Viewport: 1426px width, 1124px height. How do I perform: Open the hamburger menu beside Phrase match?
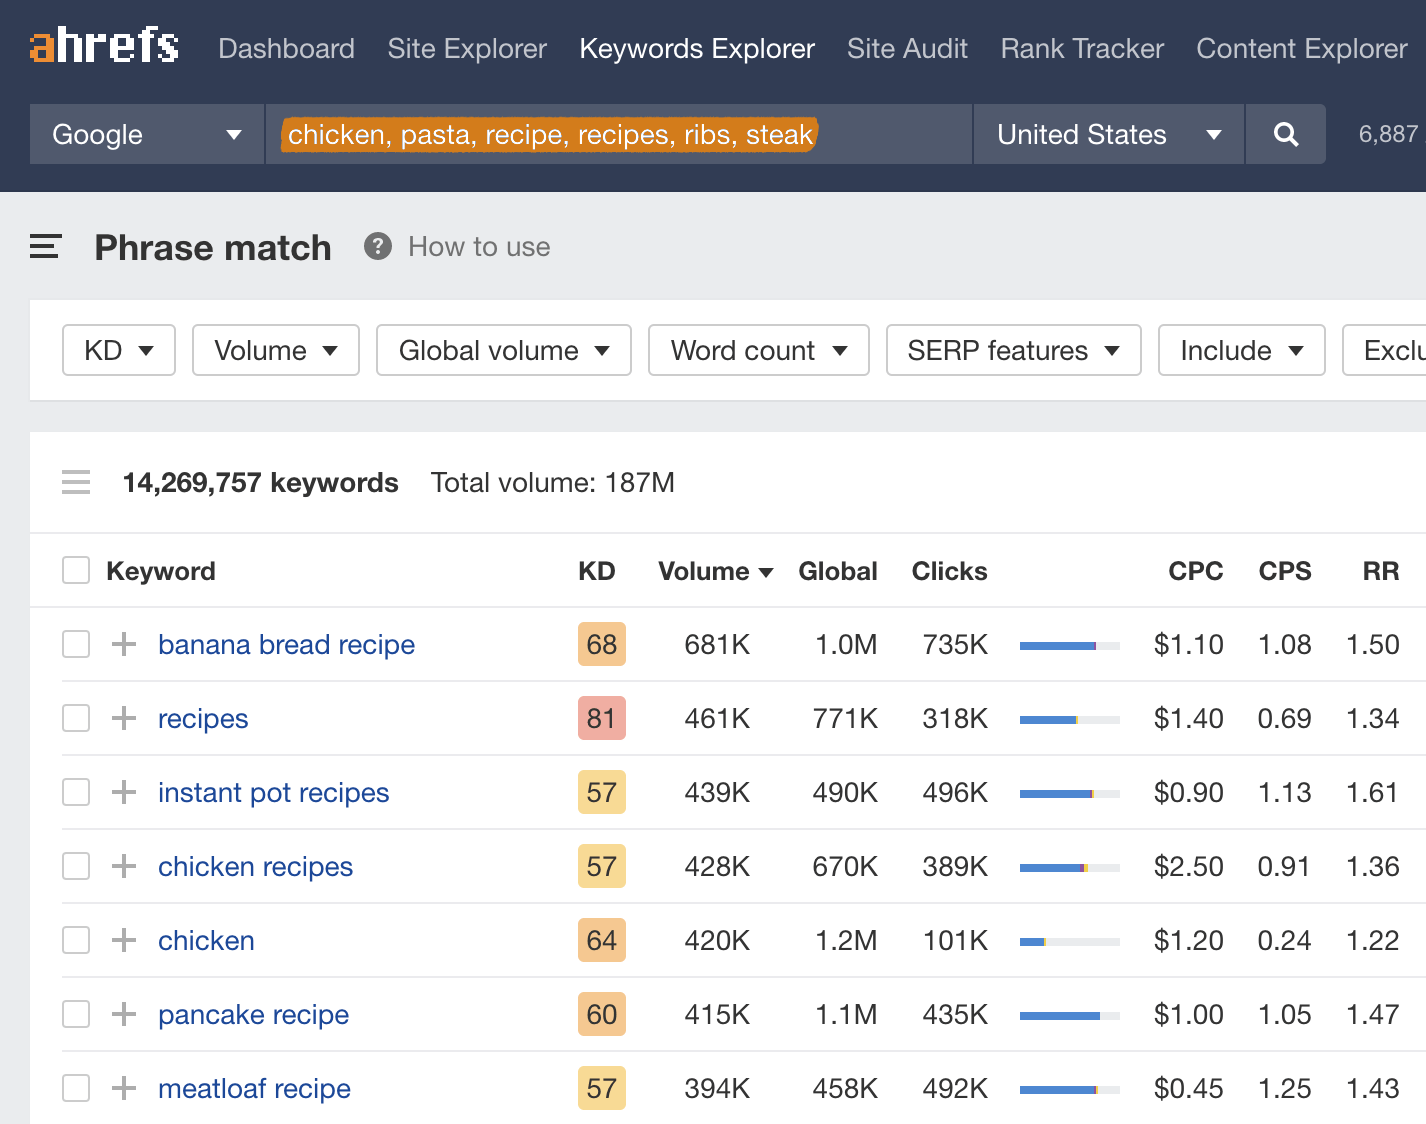pos(46,247)
